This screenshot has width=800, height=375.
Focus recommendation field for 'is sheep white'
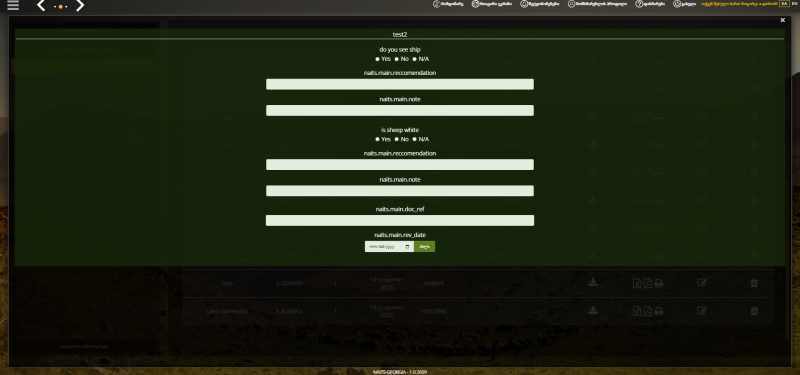400,164
